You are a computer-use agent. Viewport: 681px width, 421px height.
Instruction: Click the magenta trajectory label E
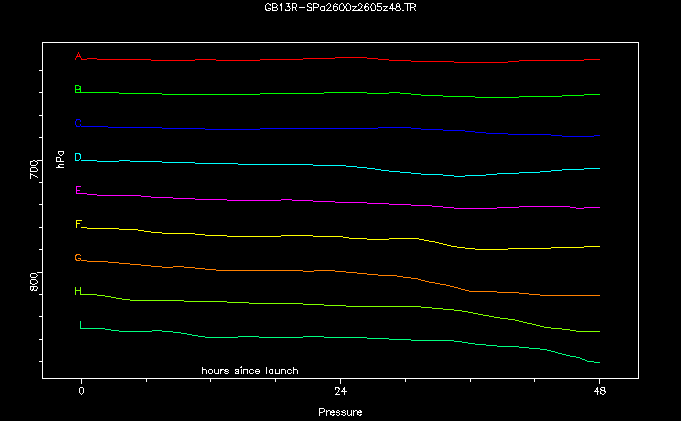click(x=78, y=190)
